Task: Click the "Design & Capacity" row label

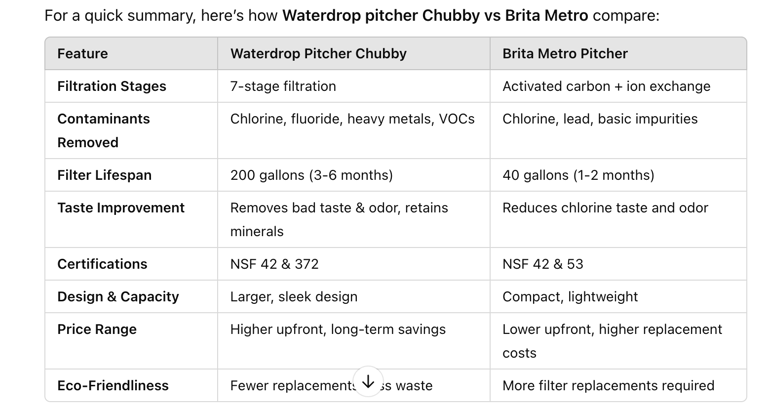Action: [118, 297]
